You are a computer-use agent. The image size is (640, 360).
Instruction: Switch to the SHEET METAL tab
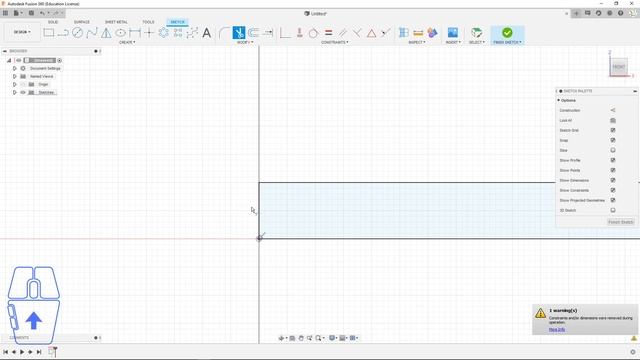point(116,22)
